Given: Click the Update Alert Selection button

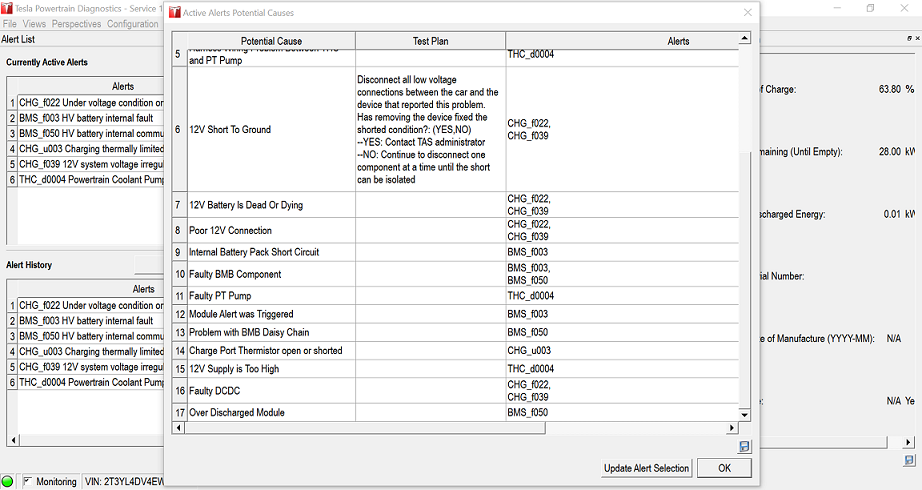Looking at the screenshot, I should pos(647,468).
